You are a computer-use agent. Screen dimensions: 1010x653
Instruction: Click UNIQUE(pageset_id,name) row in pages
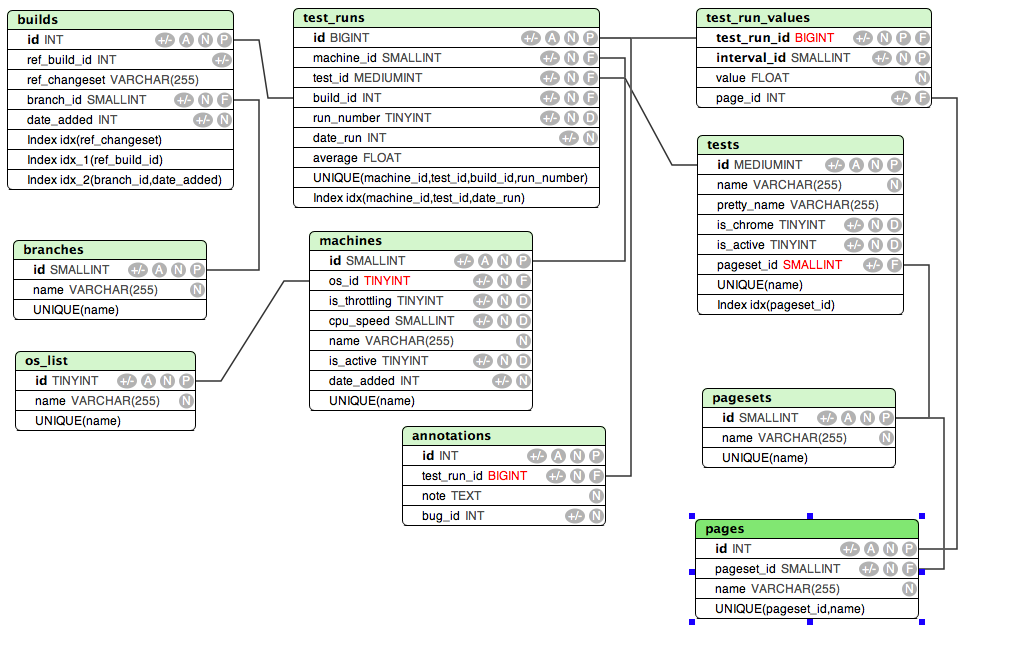click(807, 609)
